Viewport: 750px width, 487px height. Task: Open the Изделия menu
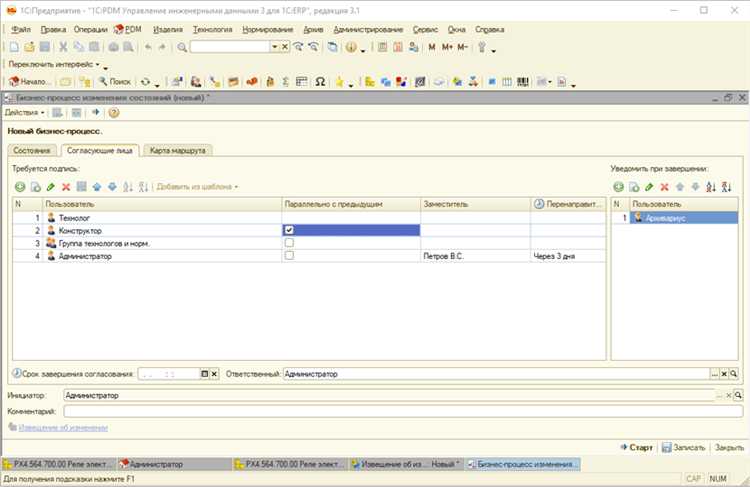[168, 29]
